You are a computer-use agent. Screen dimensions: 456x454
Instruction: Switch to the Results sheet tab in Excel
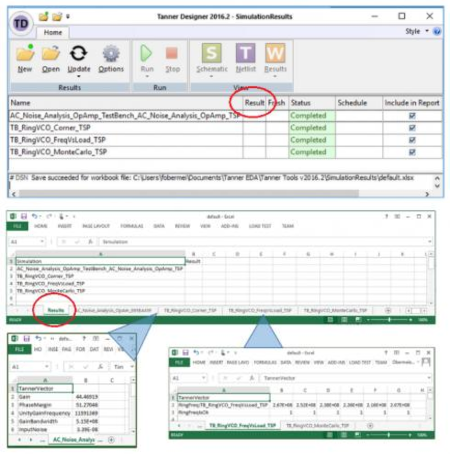[56, 310]
